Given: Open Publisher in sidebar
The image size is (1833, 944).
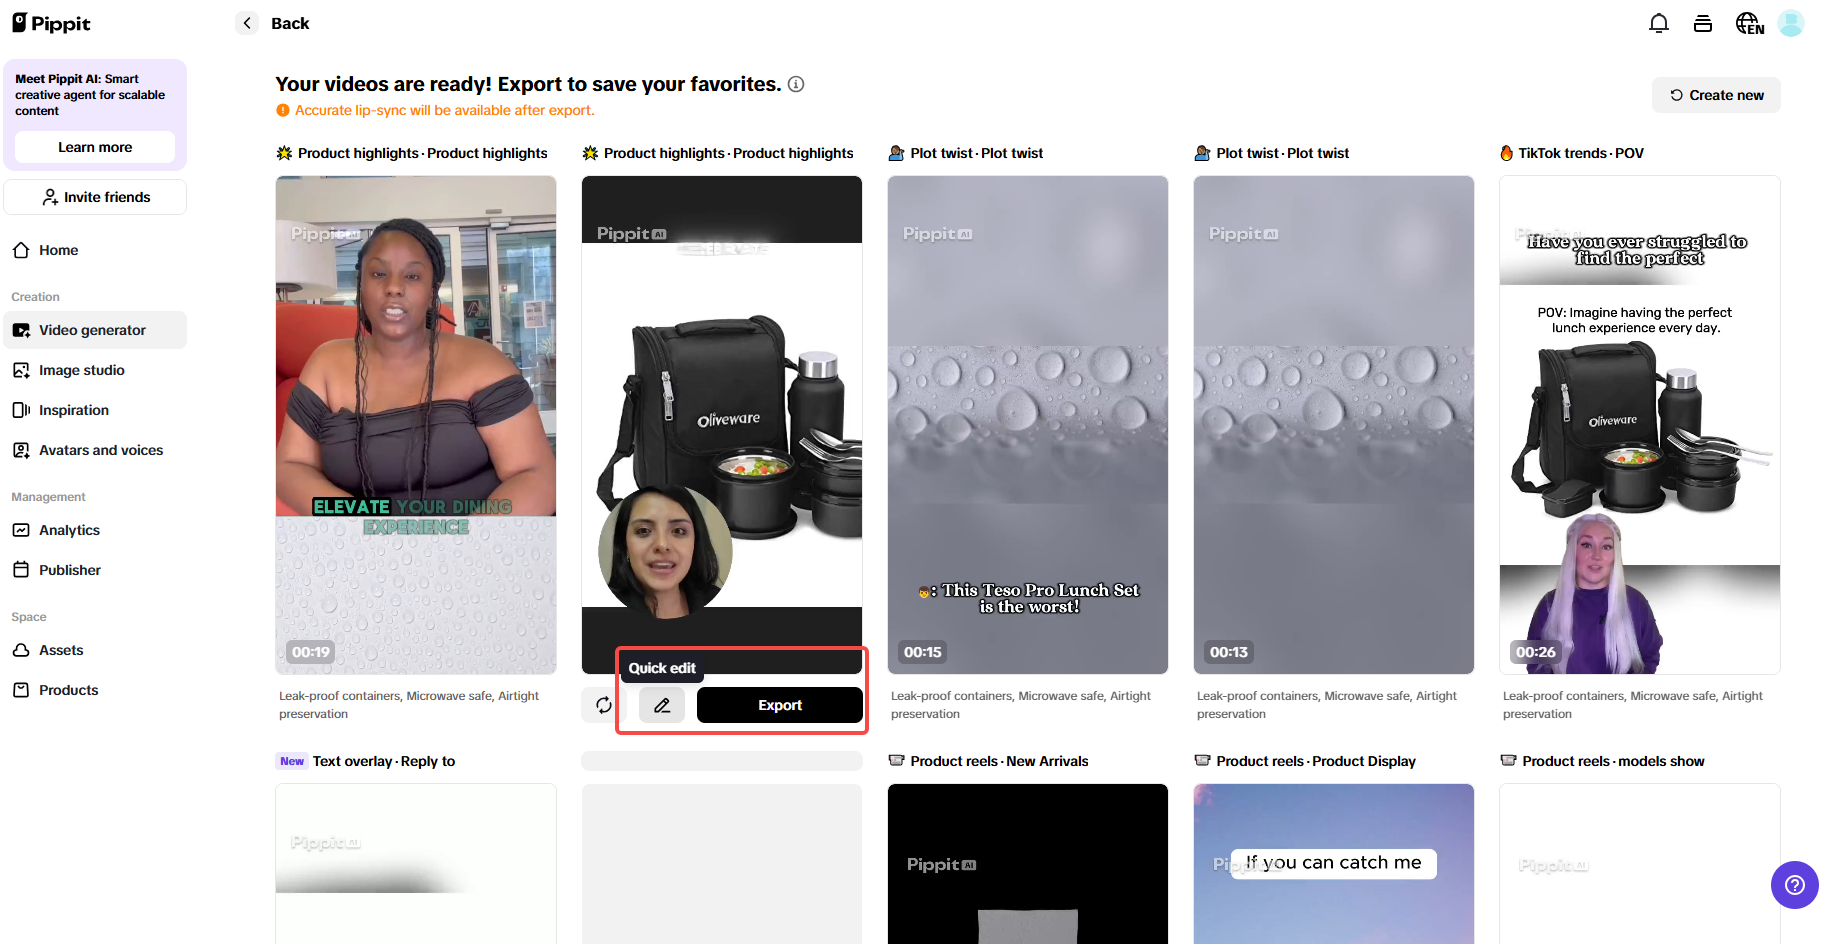Looking at the screenshot, I should click(x=95, y=570).
